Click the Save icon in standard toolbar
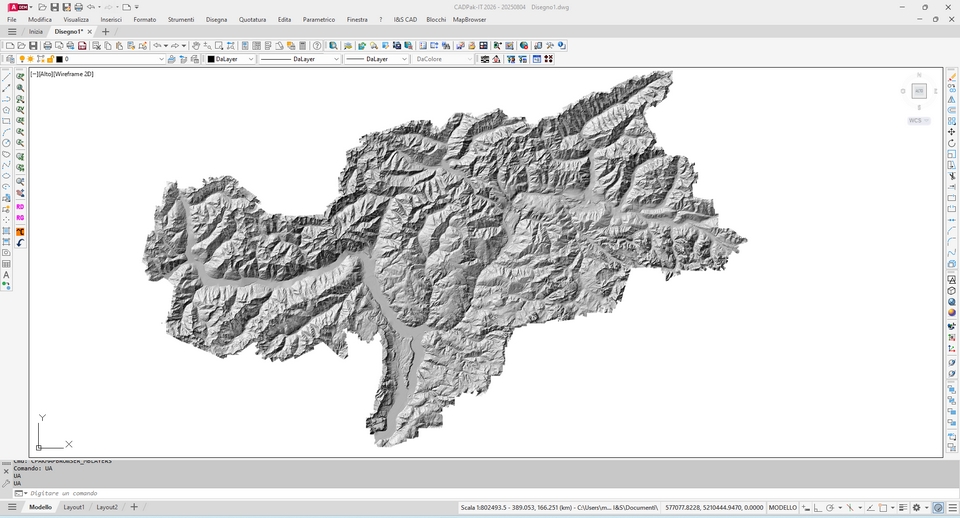Viewport: 960px width, 518px height. coord(33,45)
